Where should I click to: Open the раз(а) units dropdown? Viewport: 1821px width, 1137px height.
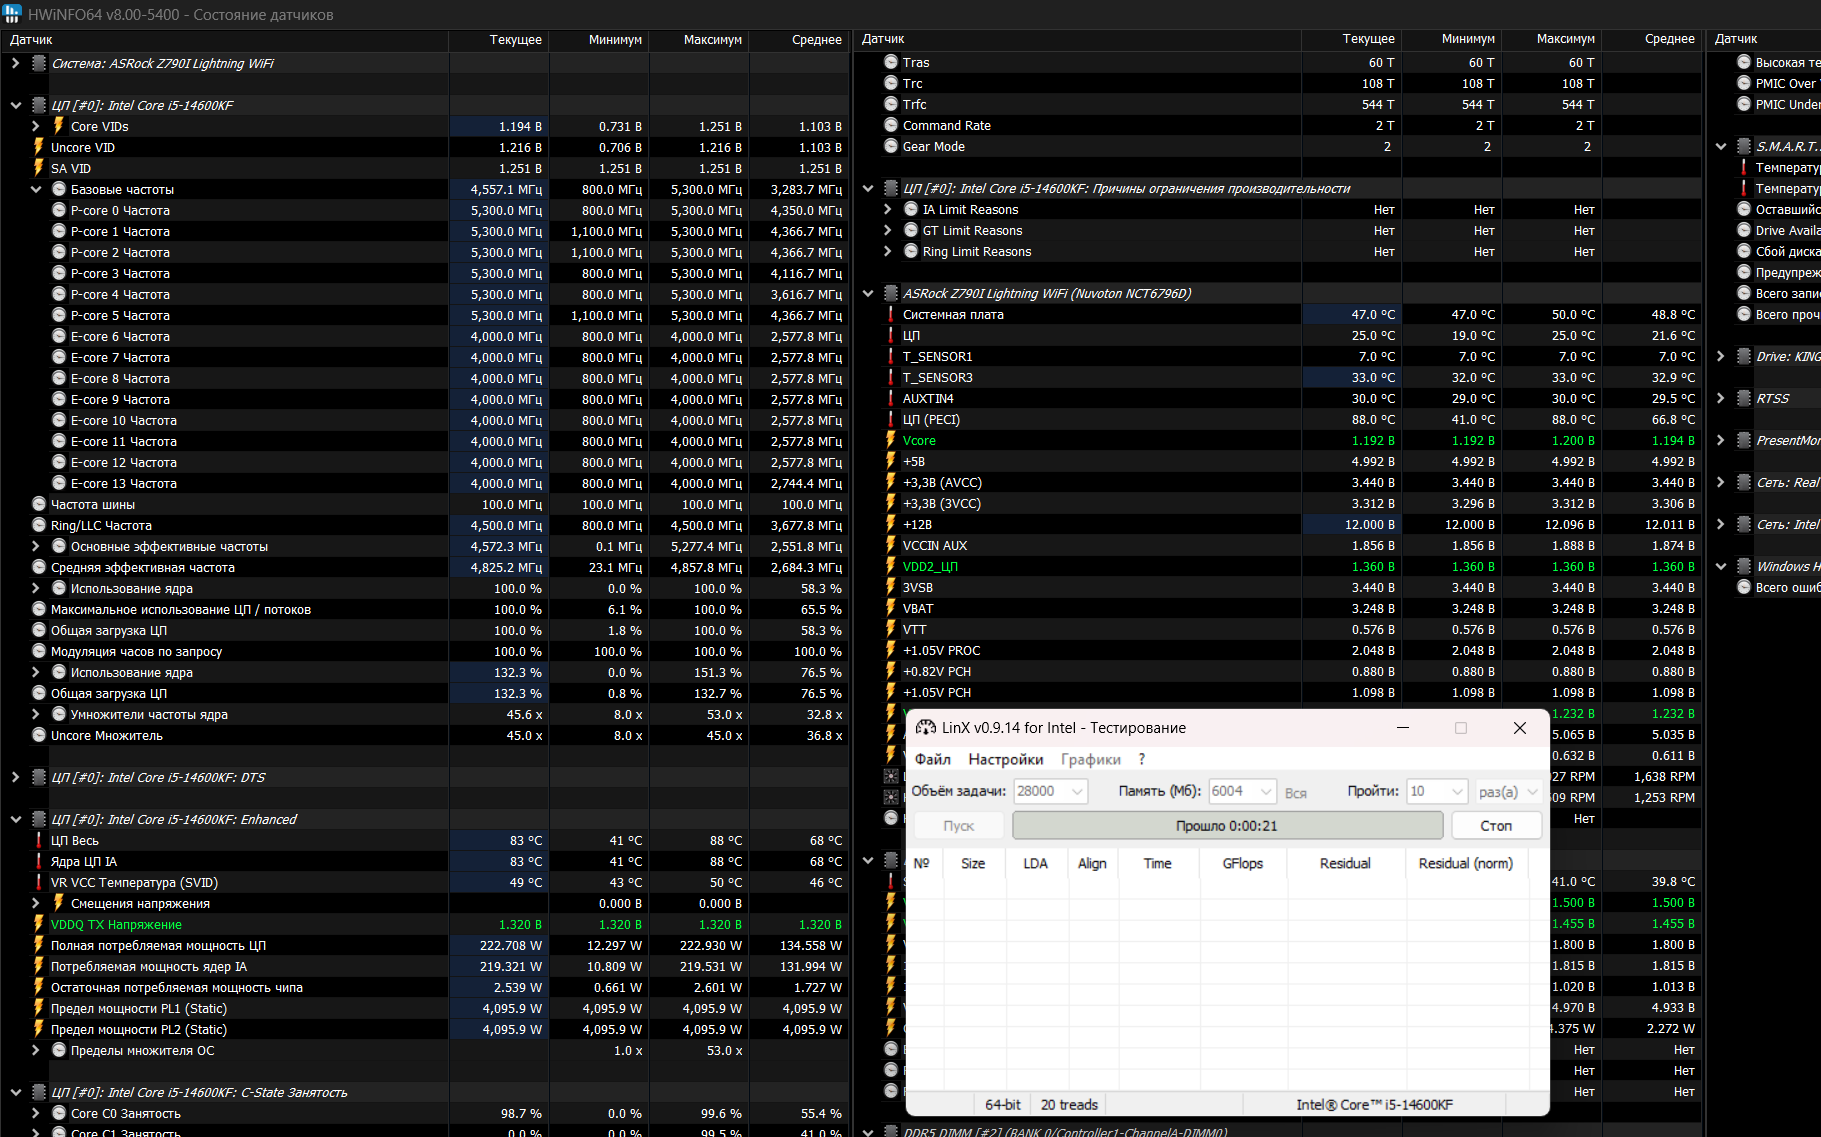[x=1507, y=791]
